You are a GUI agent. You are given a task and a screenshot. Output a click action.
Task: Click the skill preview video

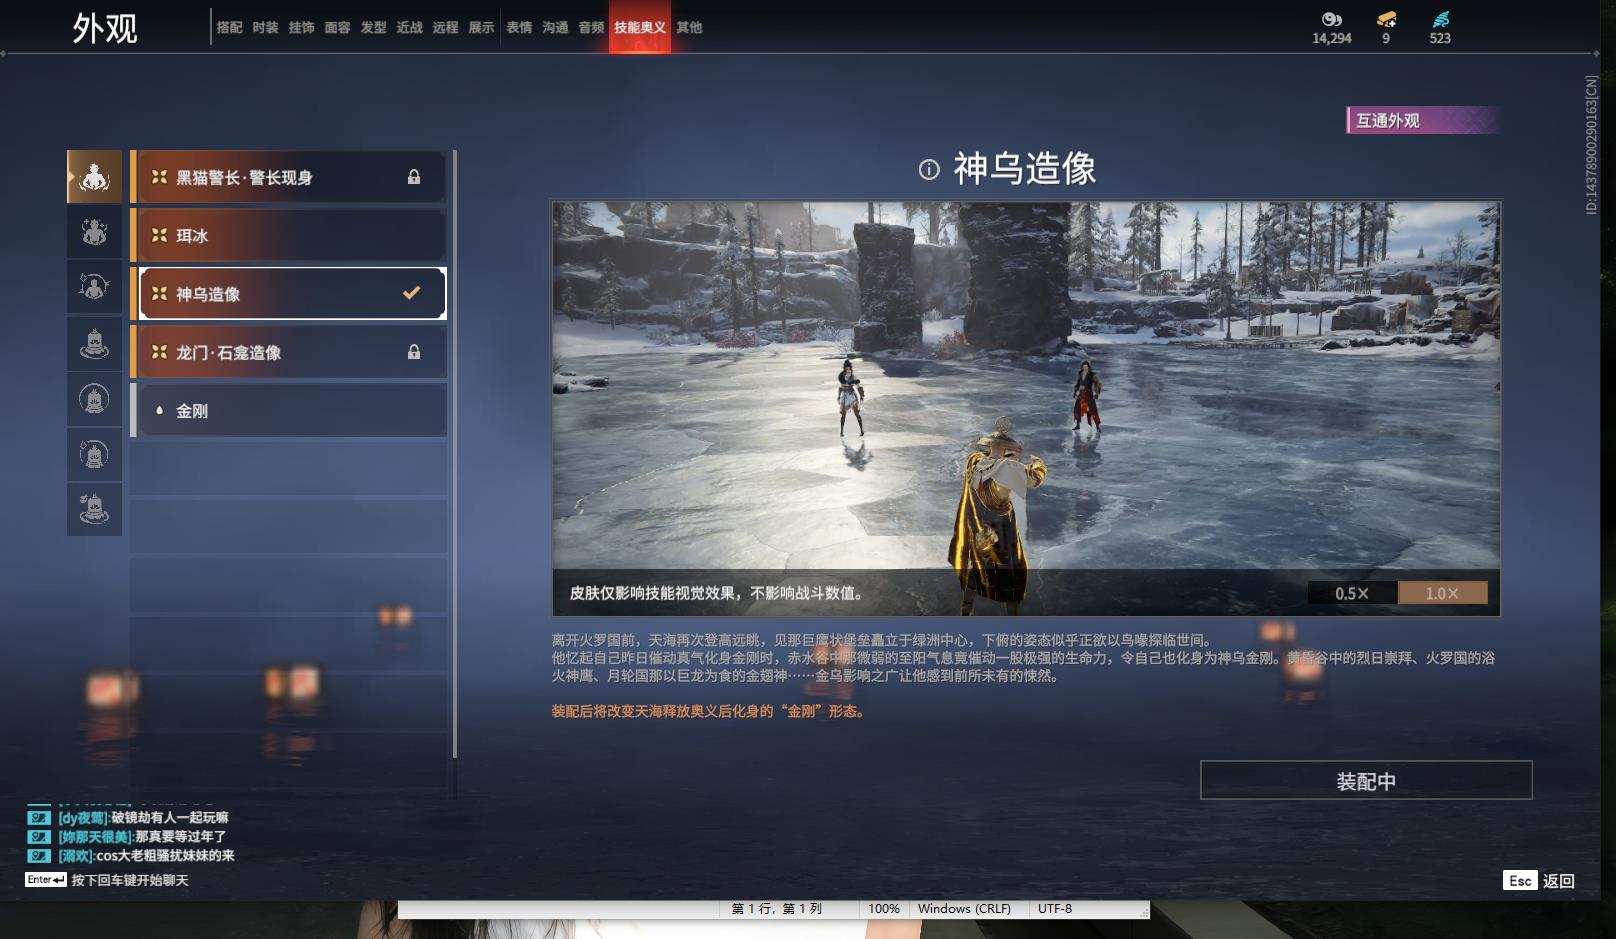tap(1026, 408)
